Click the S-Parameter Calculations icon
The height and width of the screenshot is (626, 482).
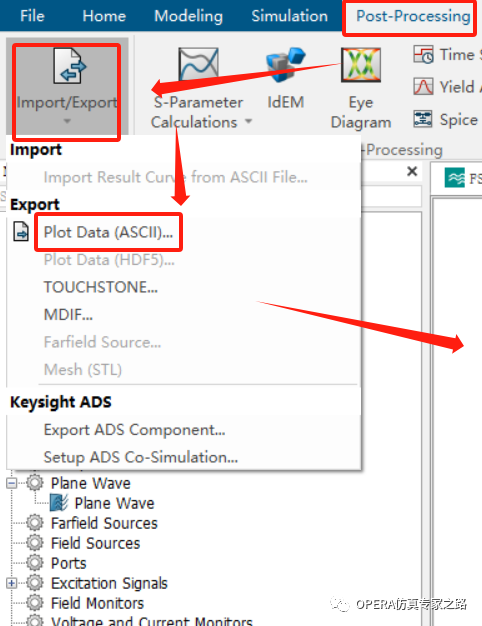[x=198, y=64]
